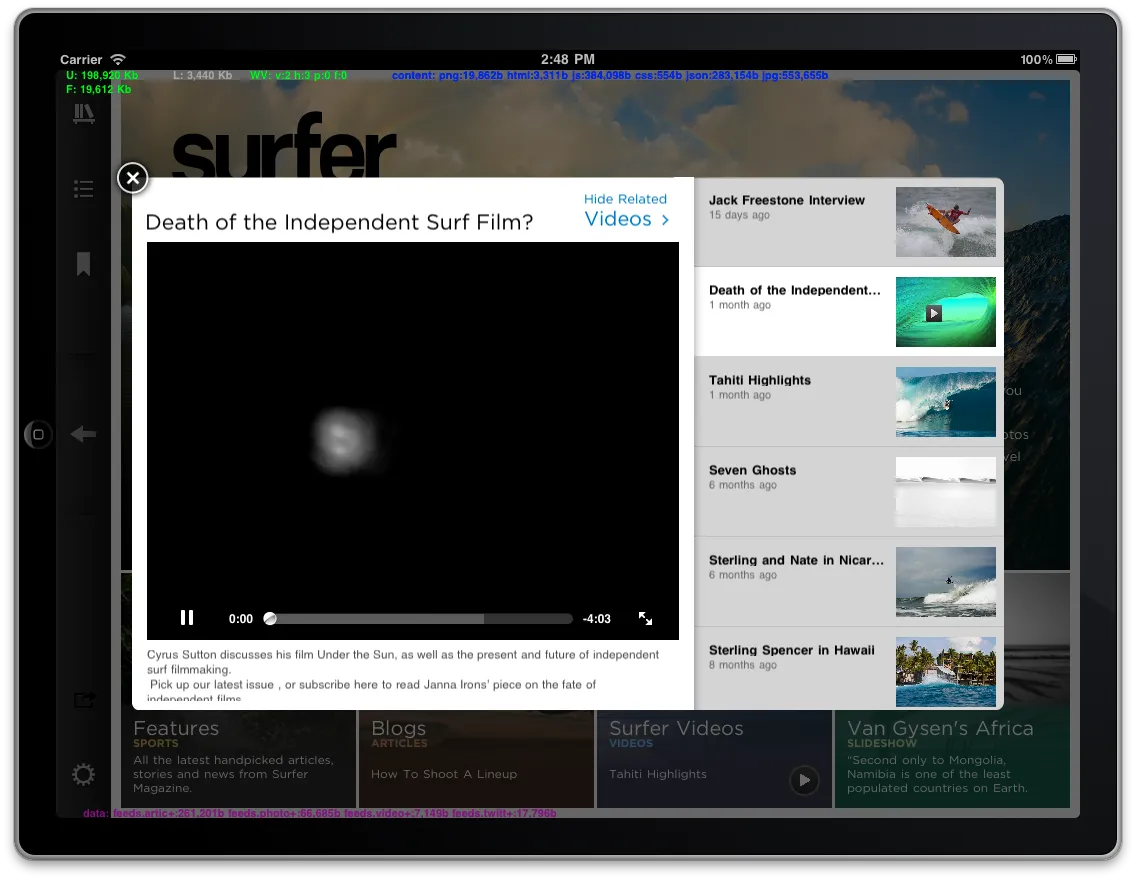
Task: Open Jack Freestone Interview video
Action: pyautogui.click(x=848, y=222)
